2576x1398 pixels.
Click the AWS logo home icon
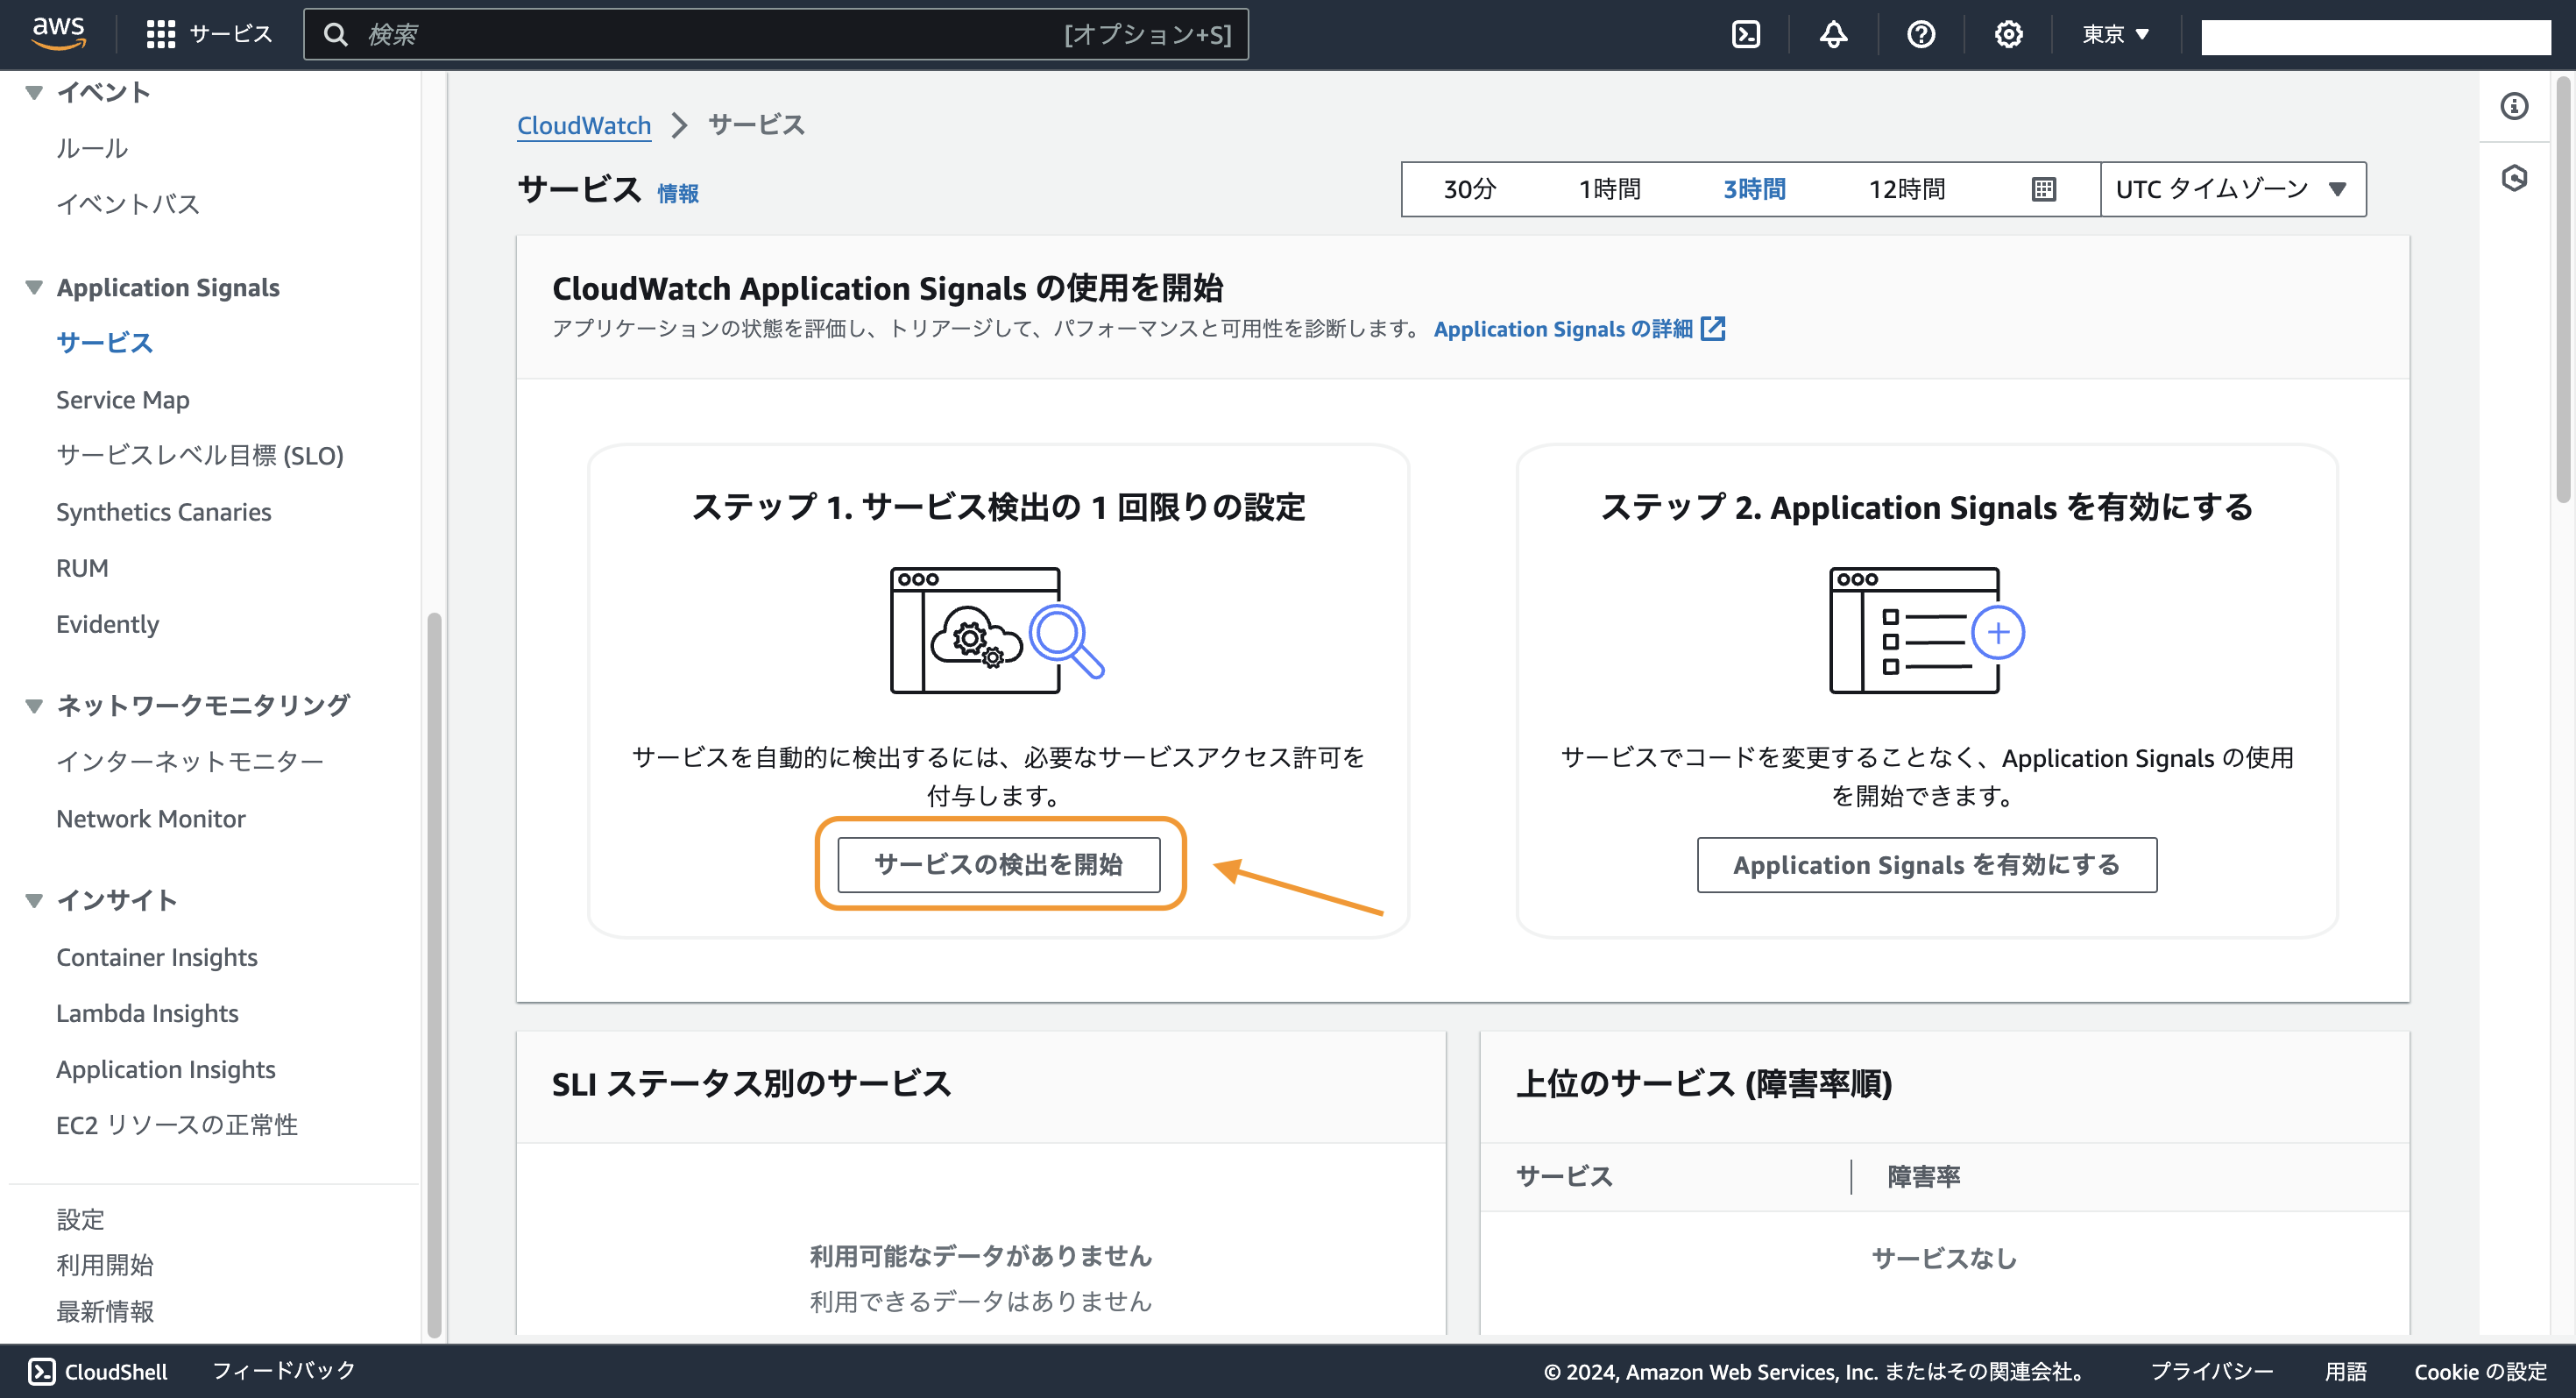tap(58, 33)
